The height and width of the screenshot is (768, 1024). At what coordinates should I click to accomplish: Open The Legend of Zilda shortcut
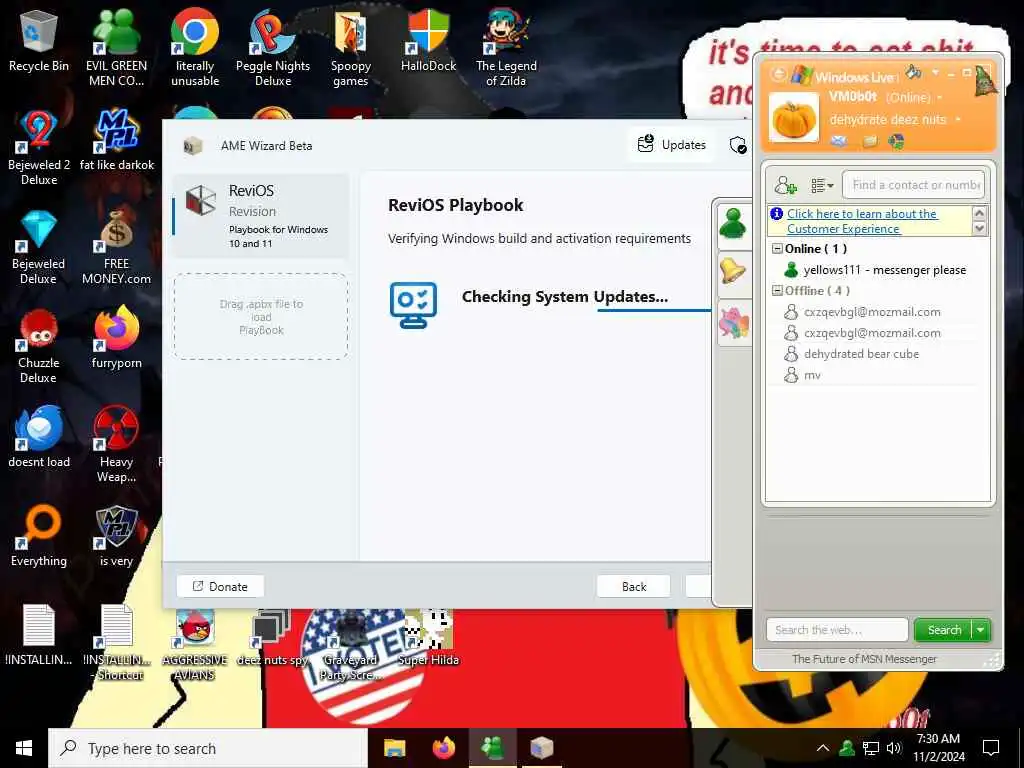[506, 46]
